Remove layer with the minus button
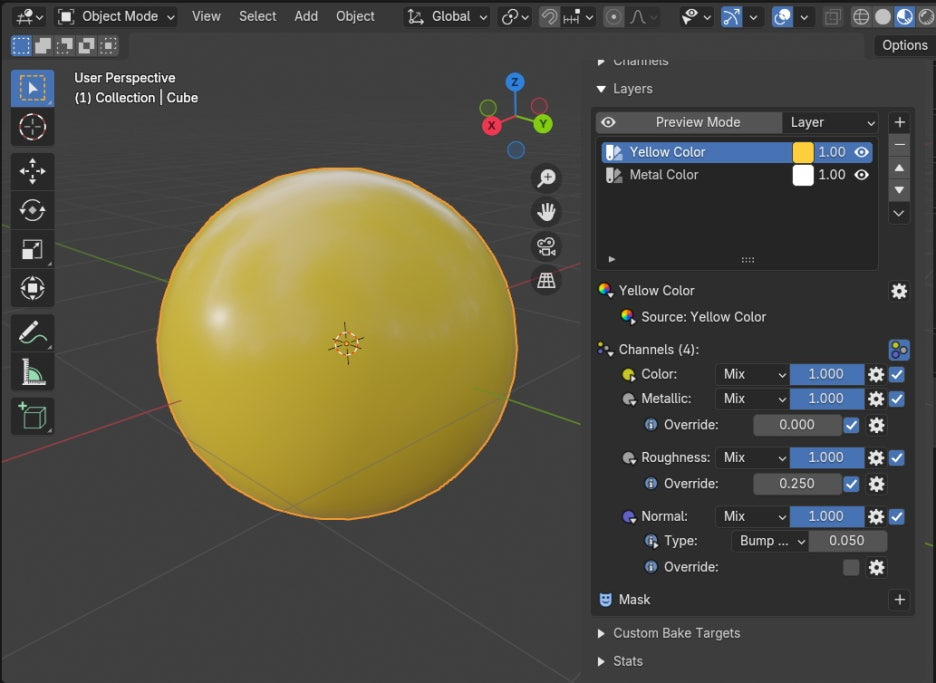Image resolution: width=936 pixels, height=683 pixels. pos(900,145)
